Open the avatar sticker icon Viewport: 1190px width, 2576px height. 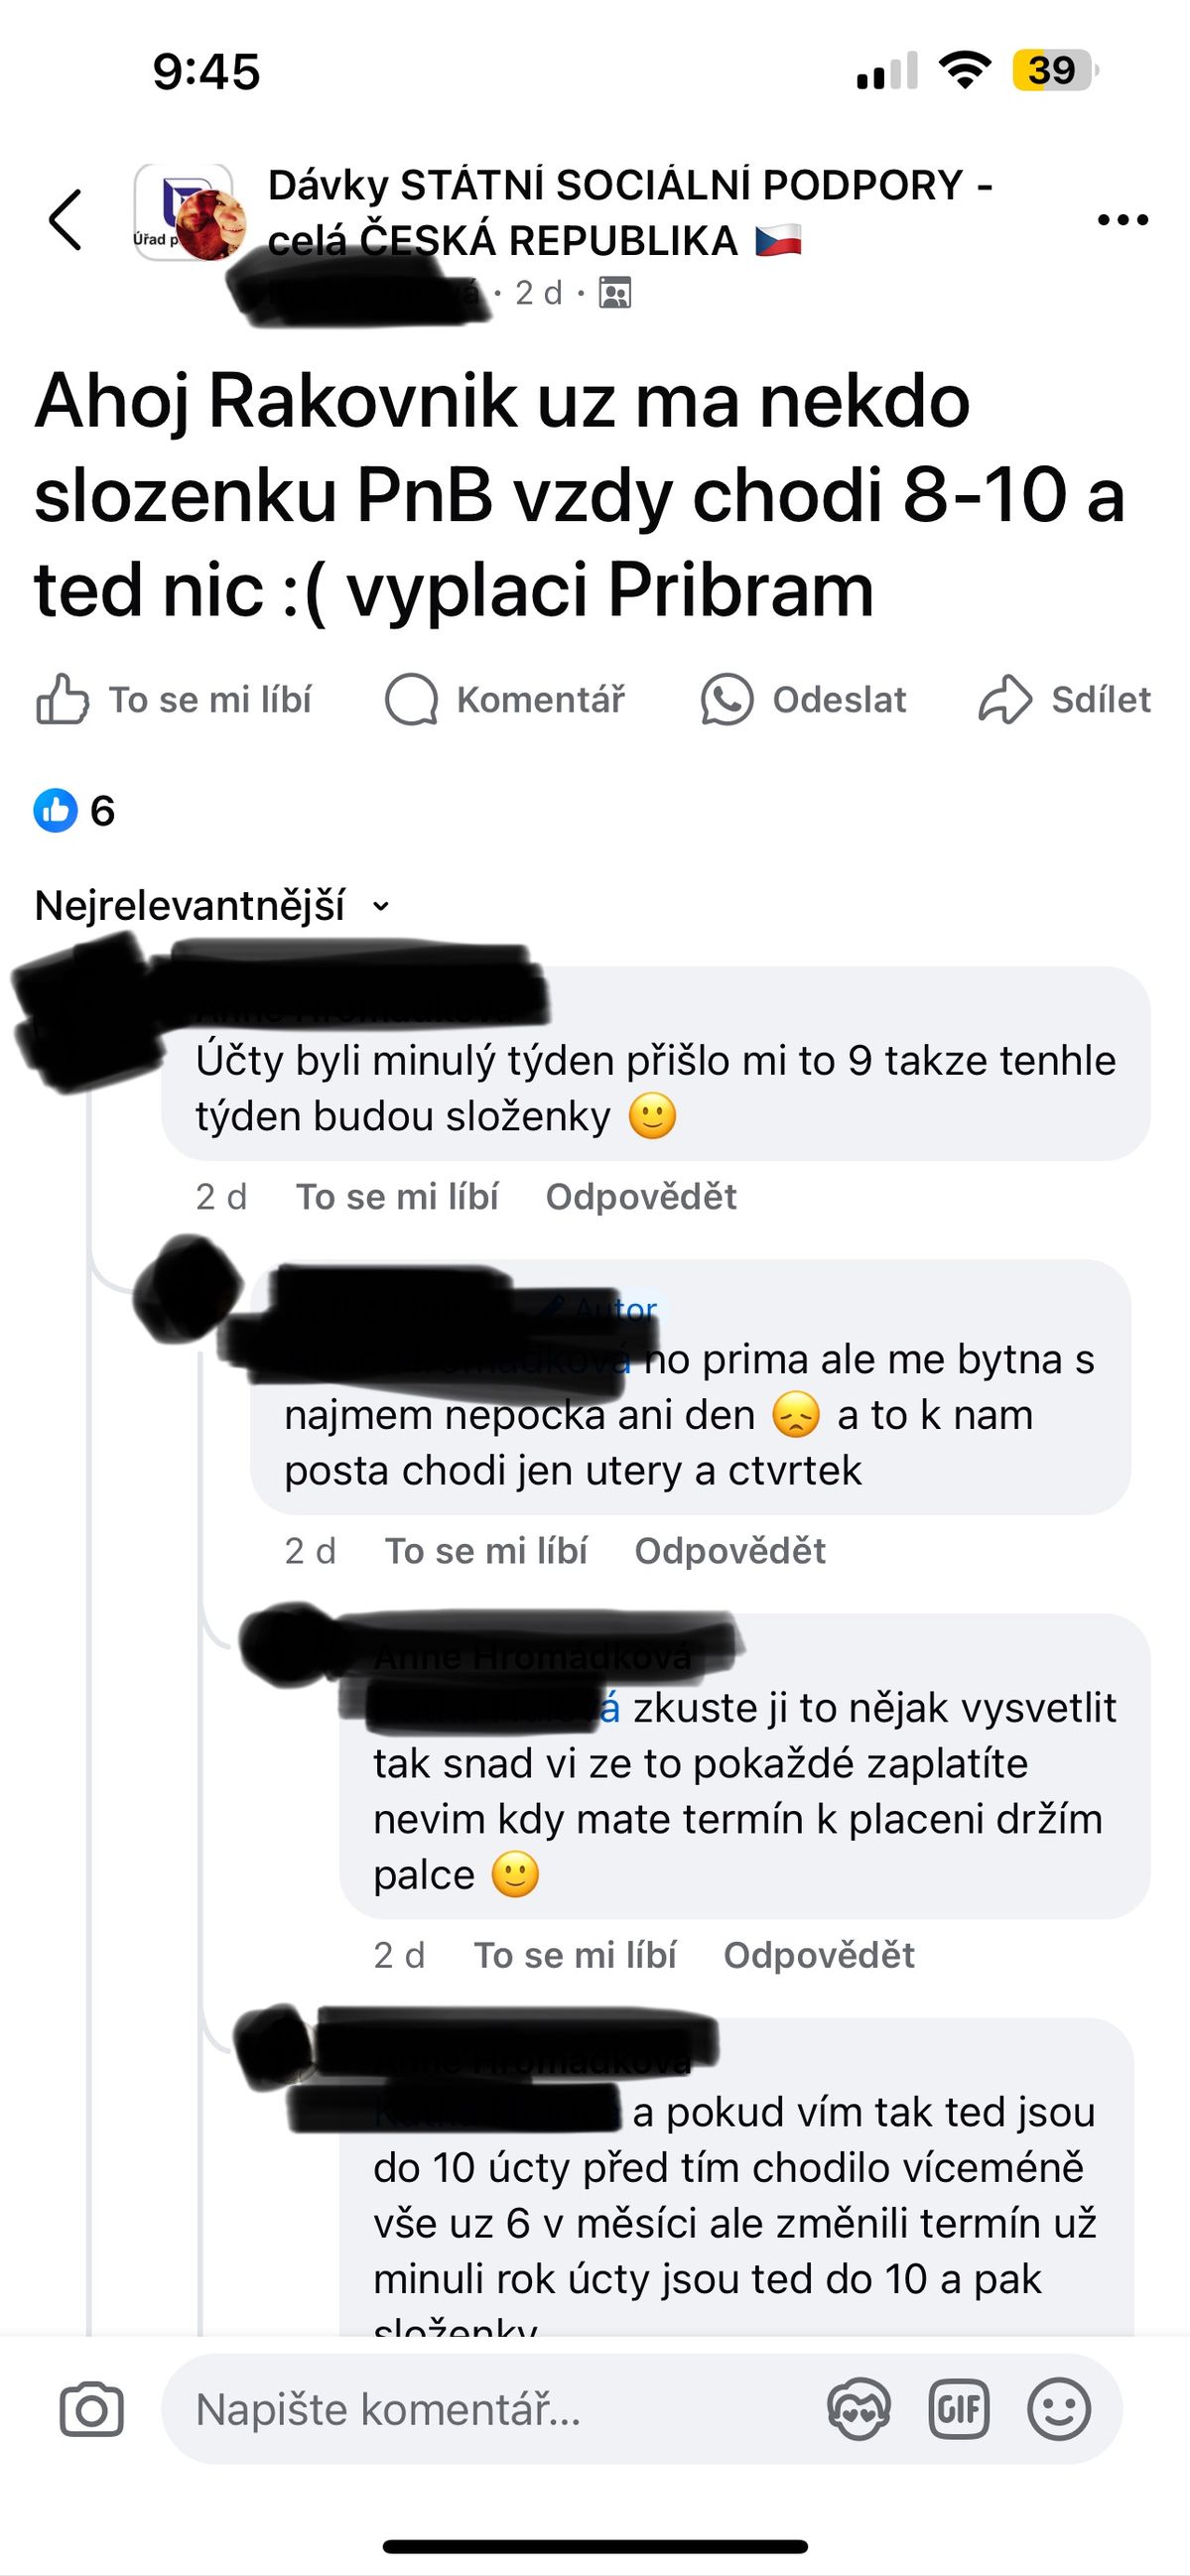click(x=859, y=2410)
